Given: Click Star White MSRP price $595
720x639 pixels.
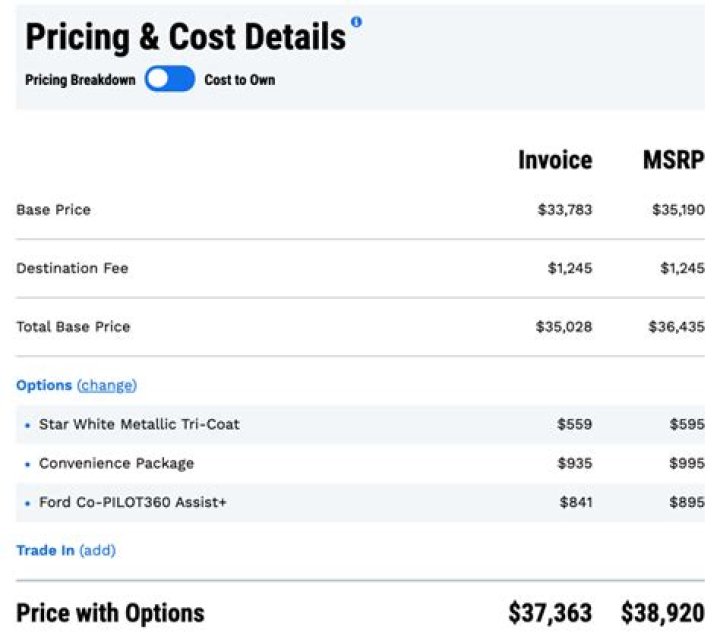Looking at the screenshot, I should tap(687, 424).
